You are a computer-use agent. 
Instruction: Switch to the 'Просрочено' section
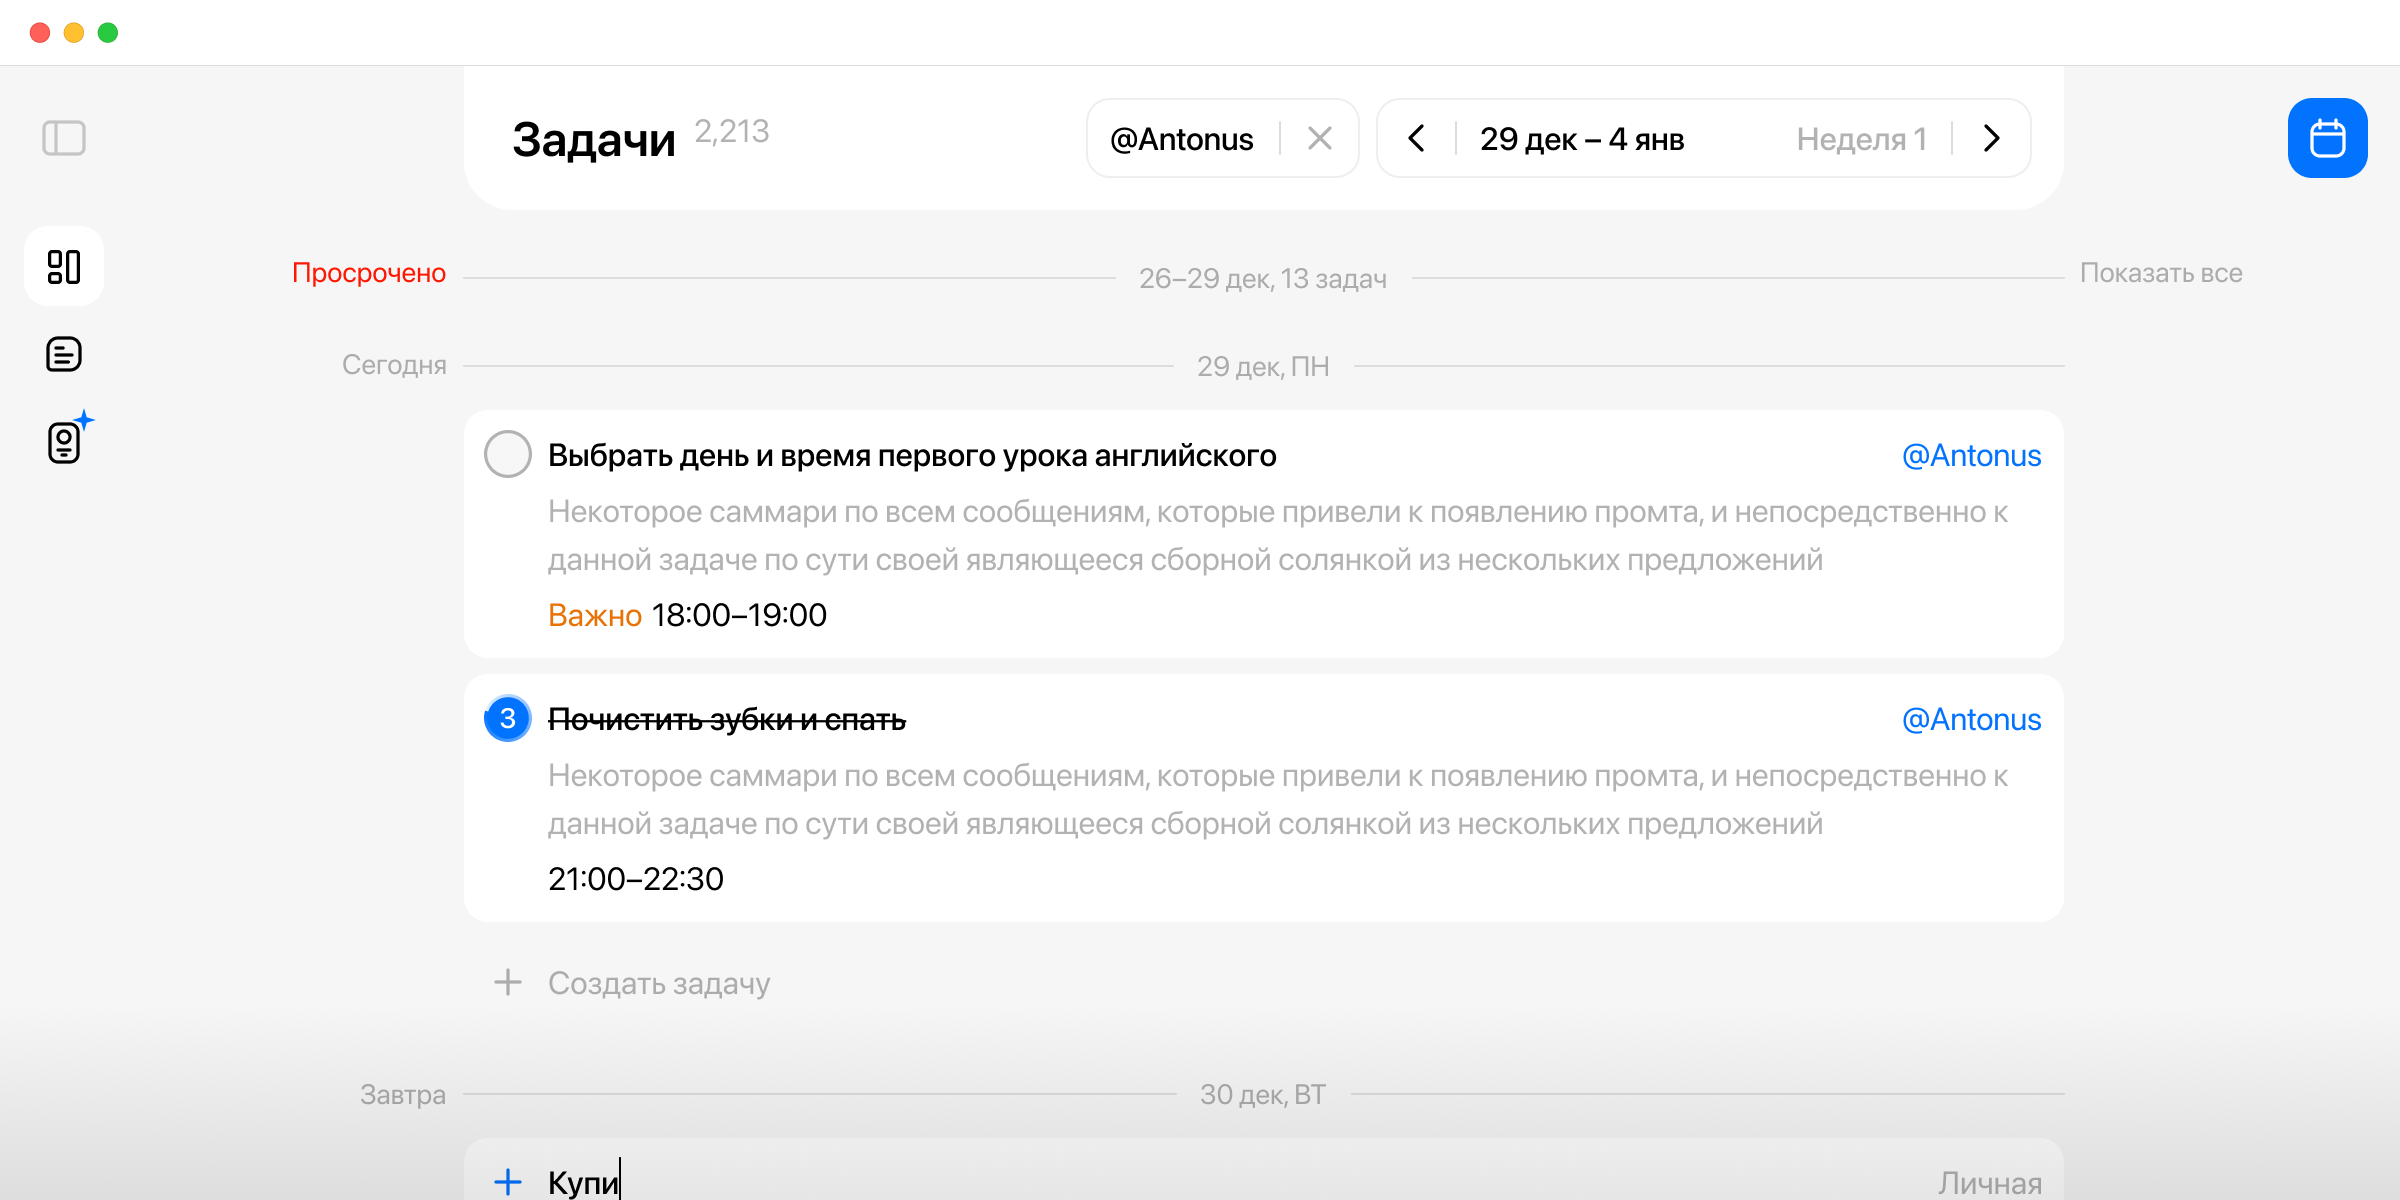click(369, 272)
